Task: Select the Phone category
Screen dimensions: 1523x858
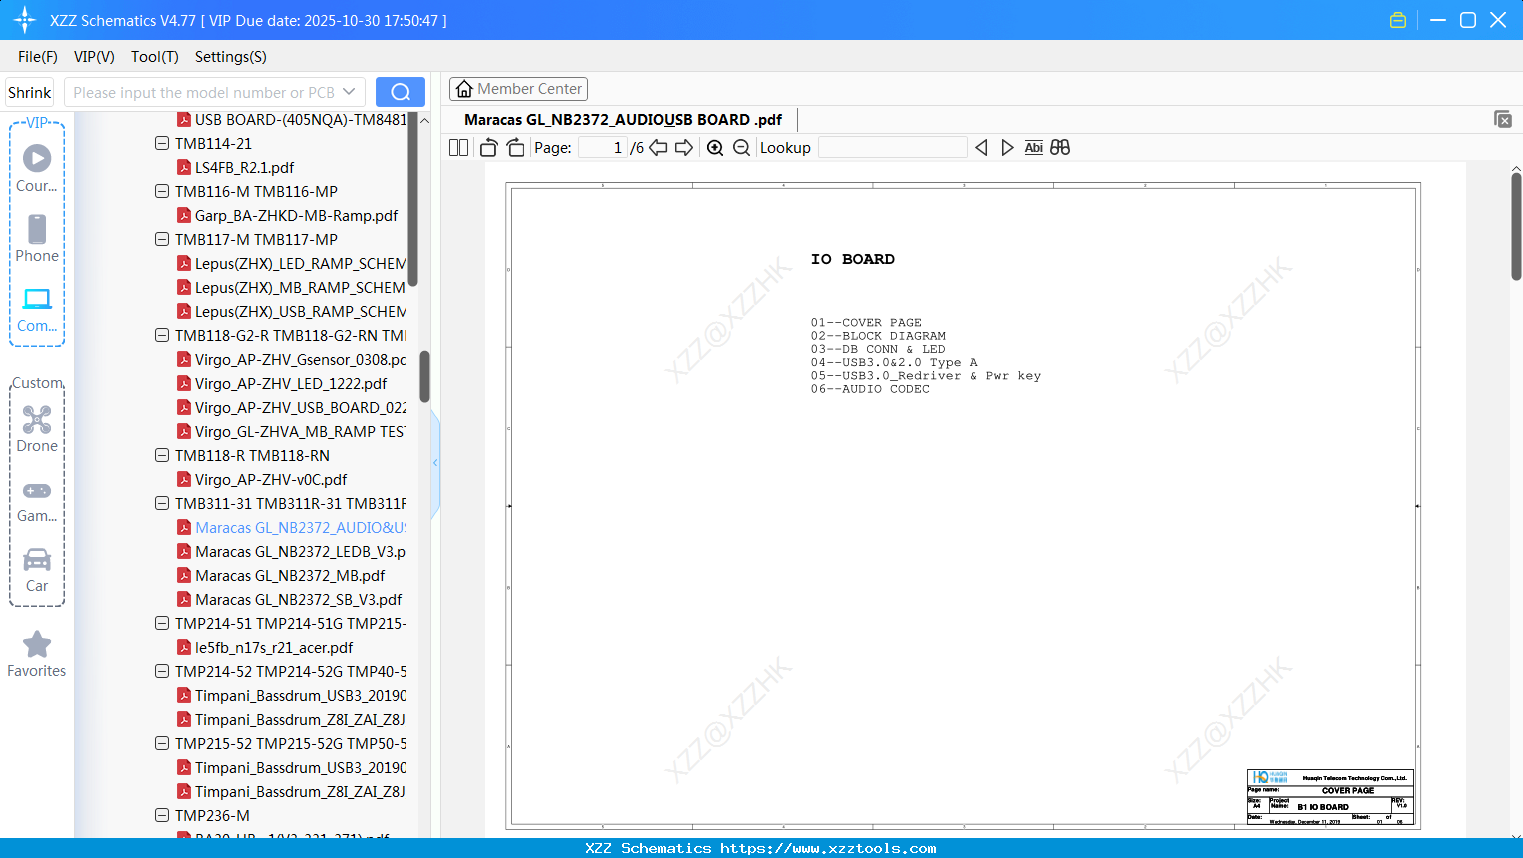Action: point(37,238)
